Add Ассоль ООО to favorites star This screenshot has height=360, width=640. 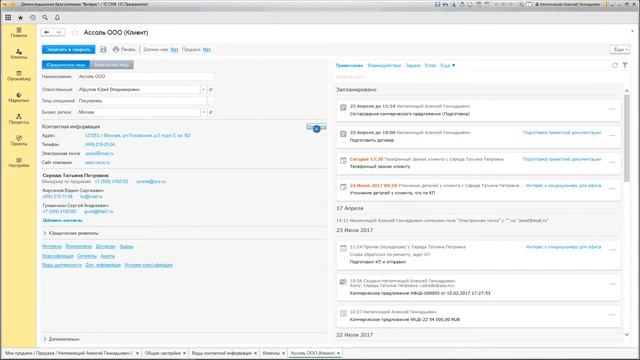[x=74, y=32]
